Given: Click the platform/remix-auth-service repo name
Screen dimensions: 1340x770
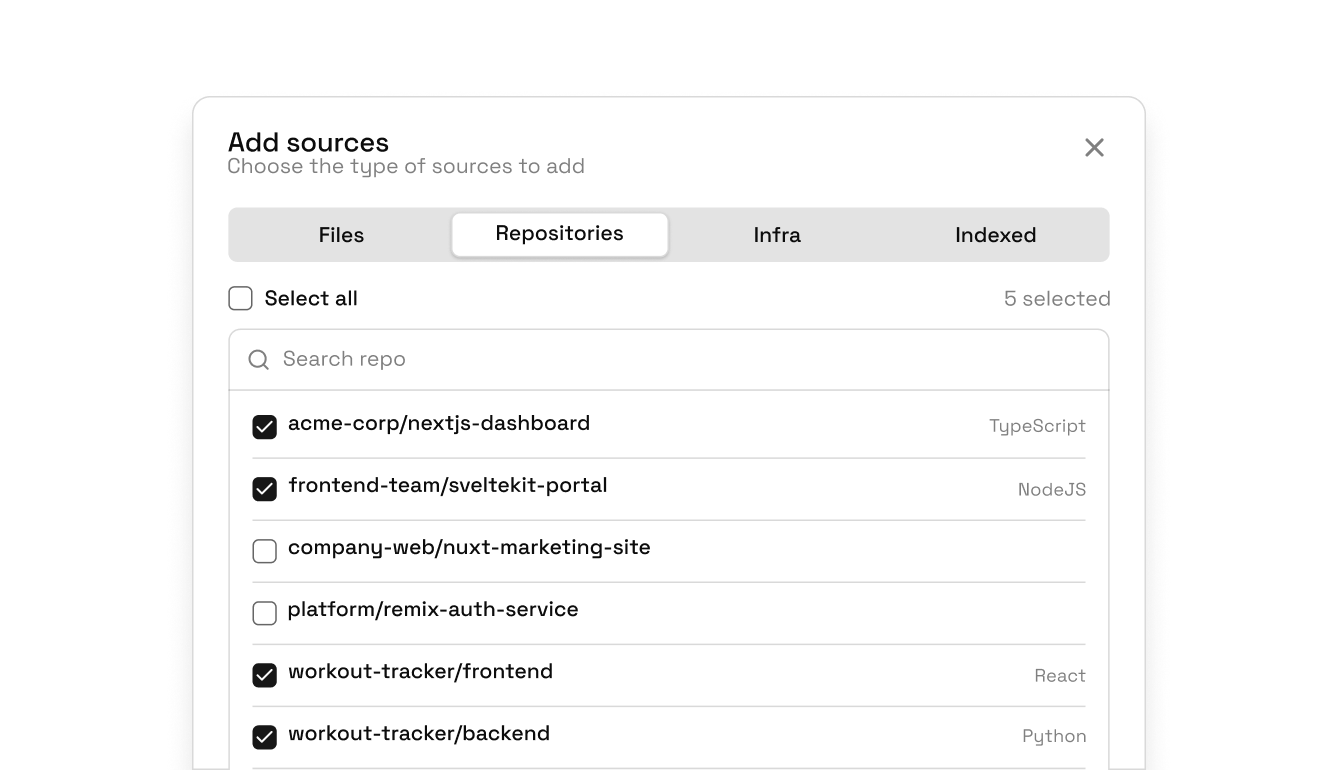Looking at the screenshot, I should 433,609.
